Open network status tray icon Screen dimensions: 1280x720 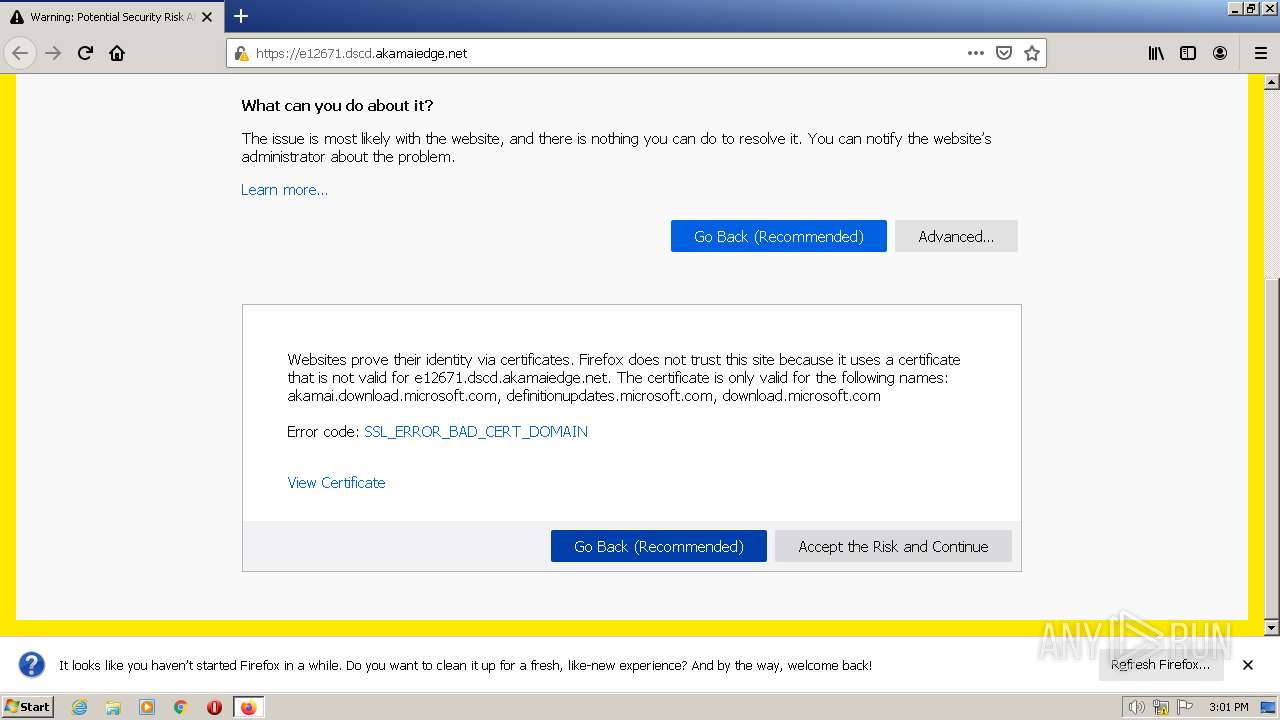(x=1161, y=707)
